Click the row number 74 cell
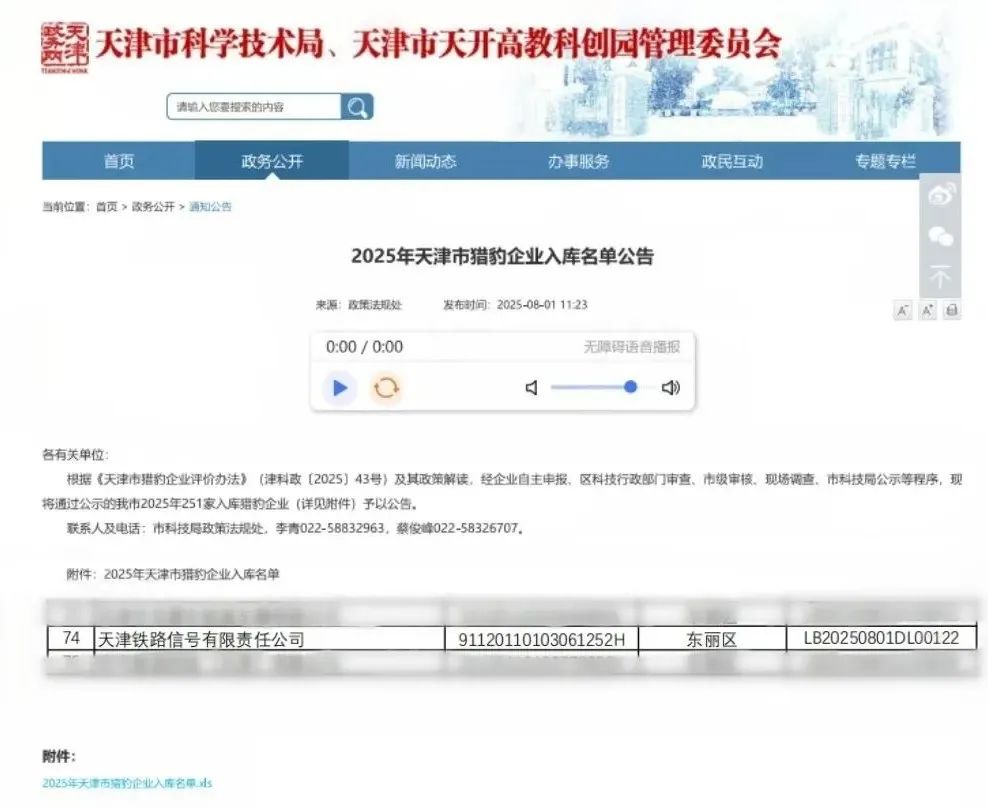Viewport: 988px width, 809px height. point(71,639)
